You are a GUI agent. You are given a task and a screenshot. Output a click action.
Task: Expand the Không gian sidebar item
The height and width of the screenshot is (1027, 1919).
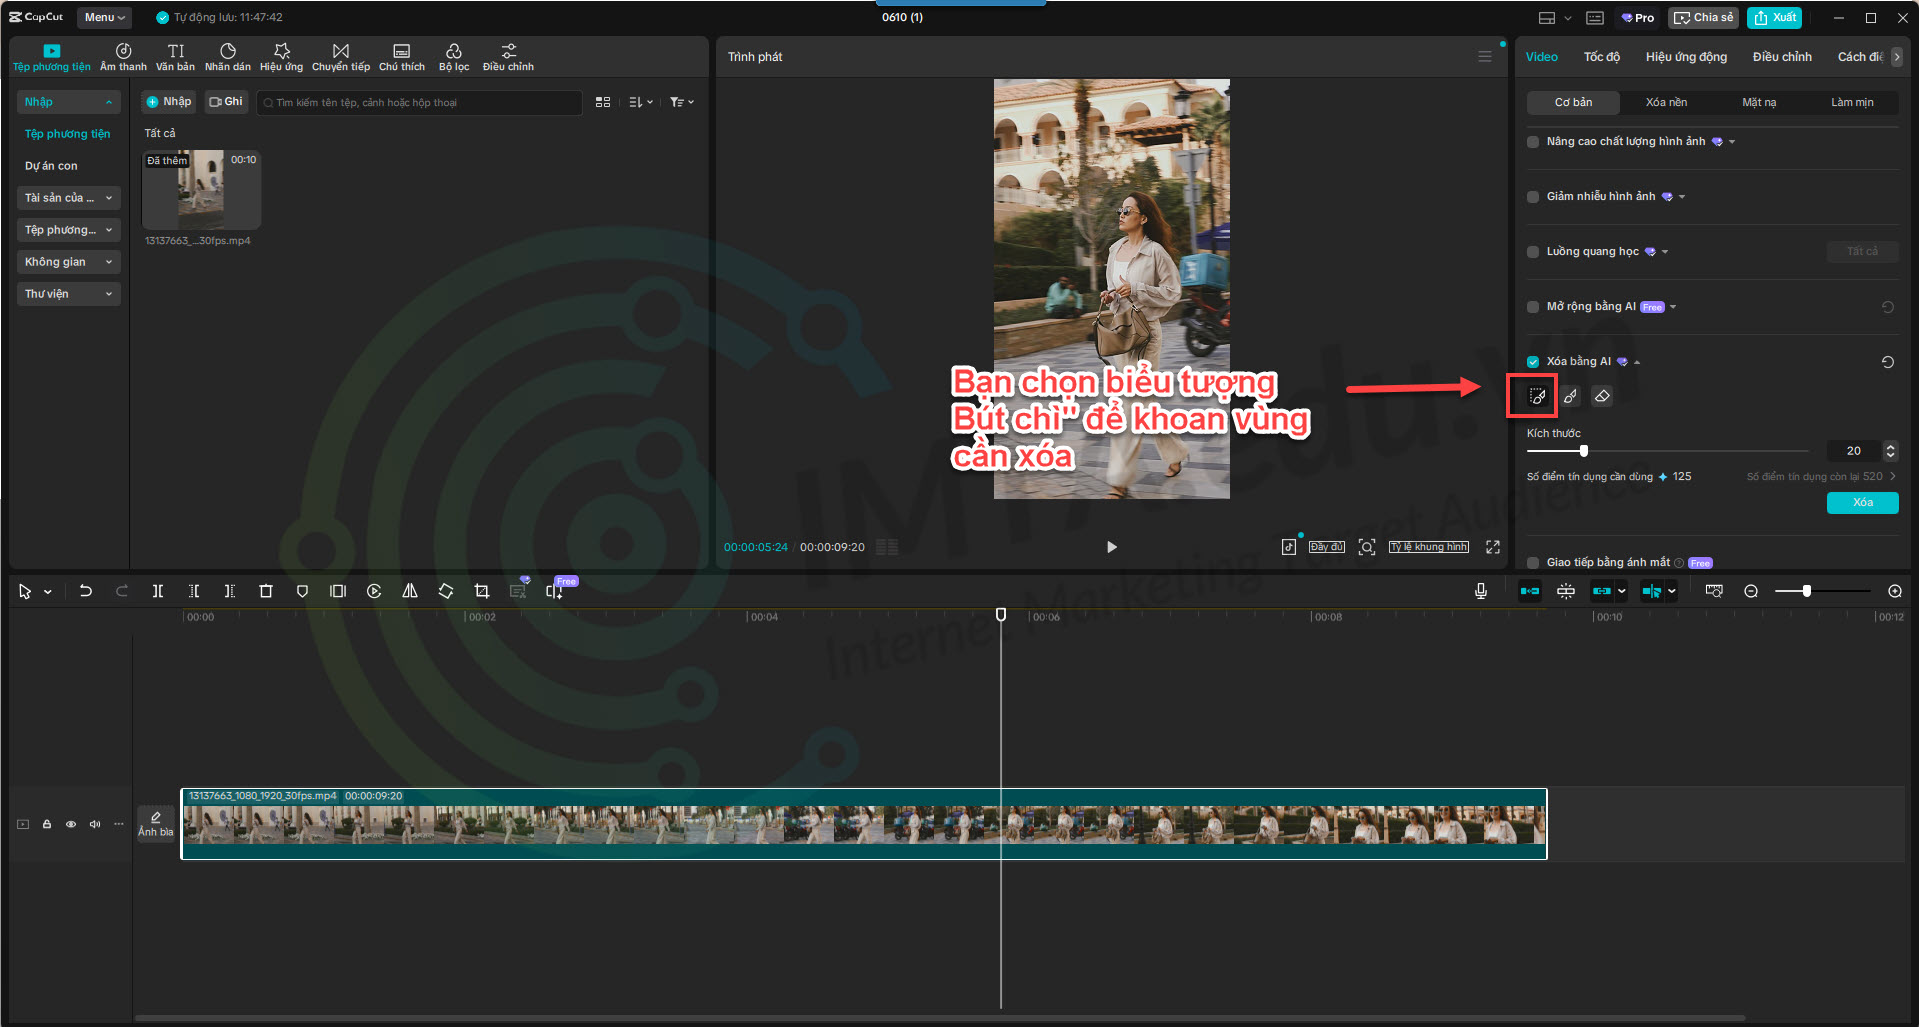point(69,262)
